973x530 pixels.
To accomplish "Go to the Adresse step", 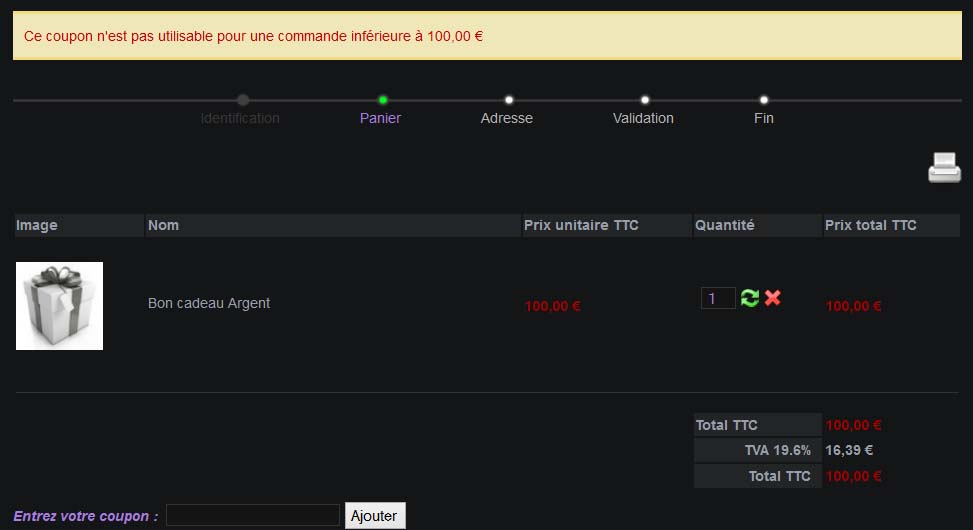I will point(506,118).
